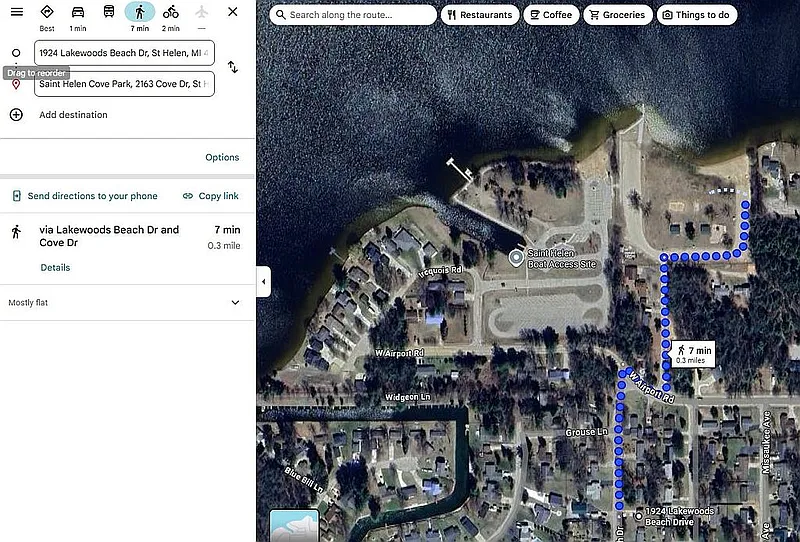The image size is (800, 542).
Task: Click the 7 min walking route label
Action: coord(693,354)
